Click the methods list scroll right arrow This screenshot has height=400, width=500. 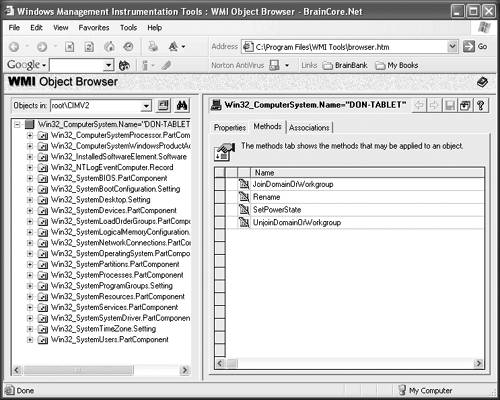479,363
